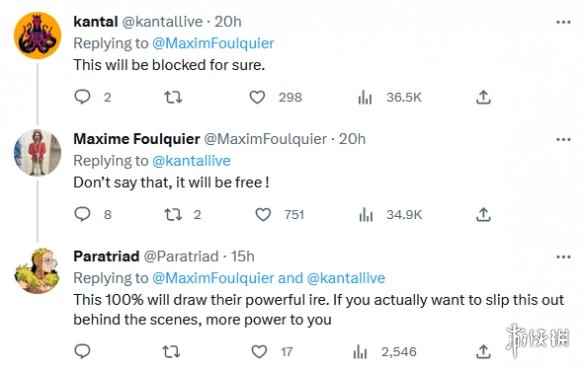Viewport: 584px width, 368px height.
Task: Reply to kantal's tweet via comment icon
Action: pyautogui.click(x=82, y=97)
